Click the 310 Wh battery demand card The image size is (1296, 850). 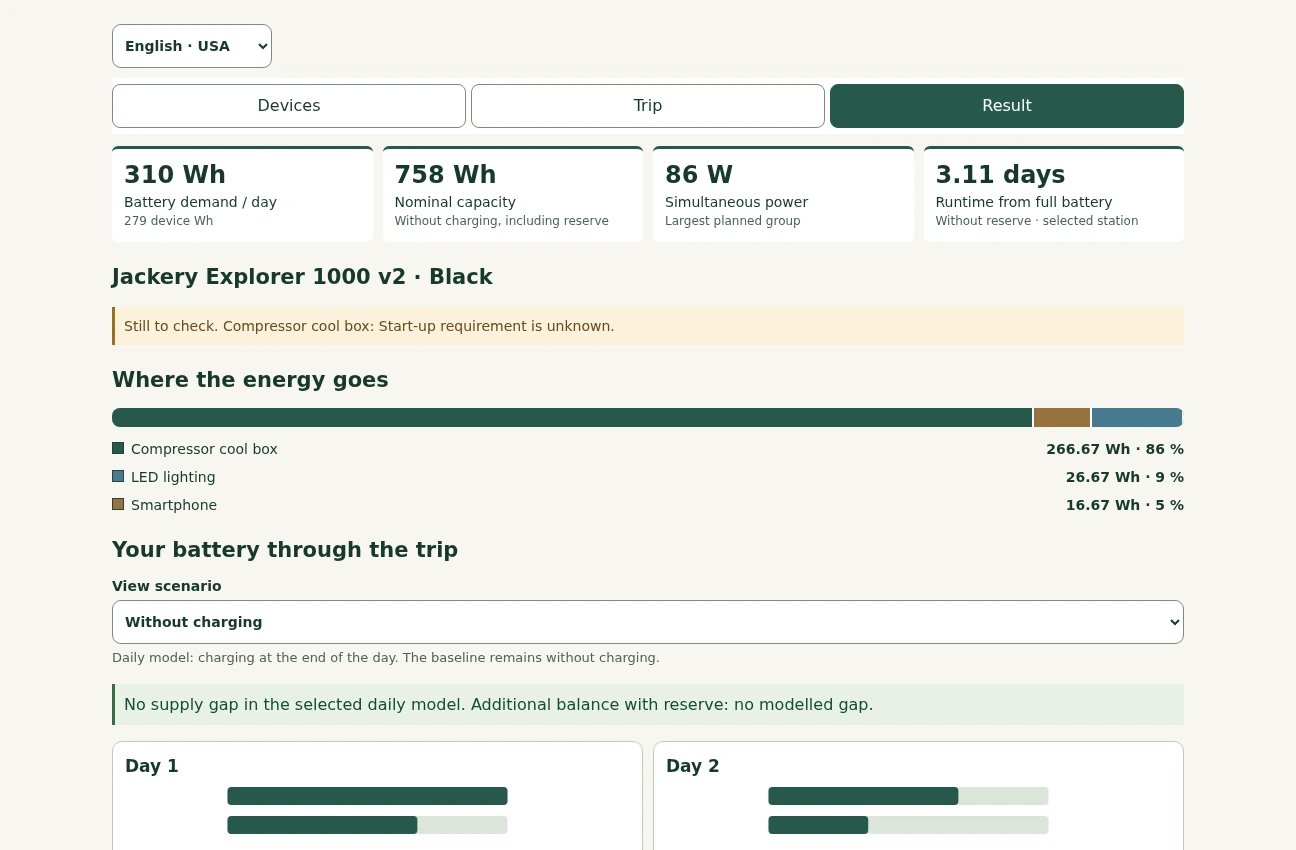[x=242, y=194]
